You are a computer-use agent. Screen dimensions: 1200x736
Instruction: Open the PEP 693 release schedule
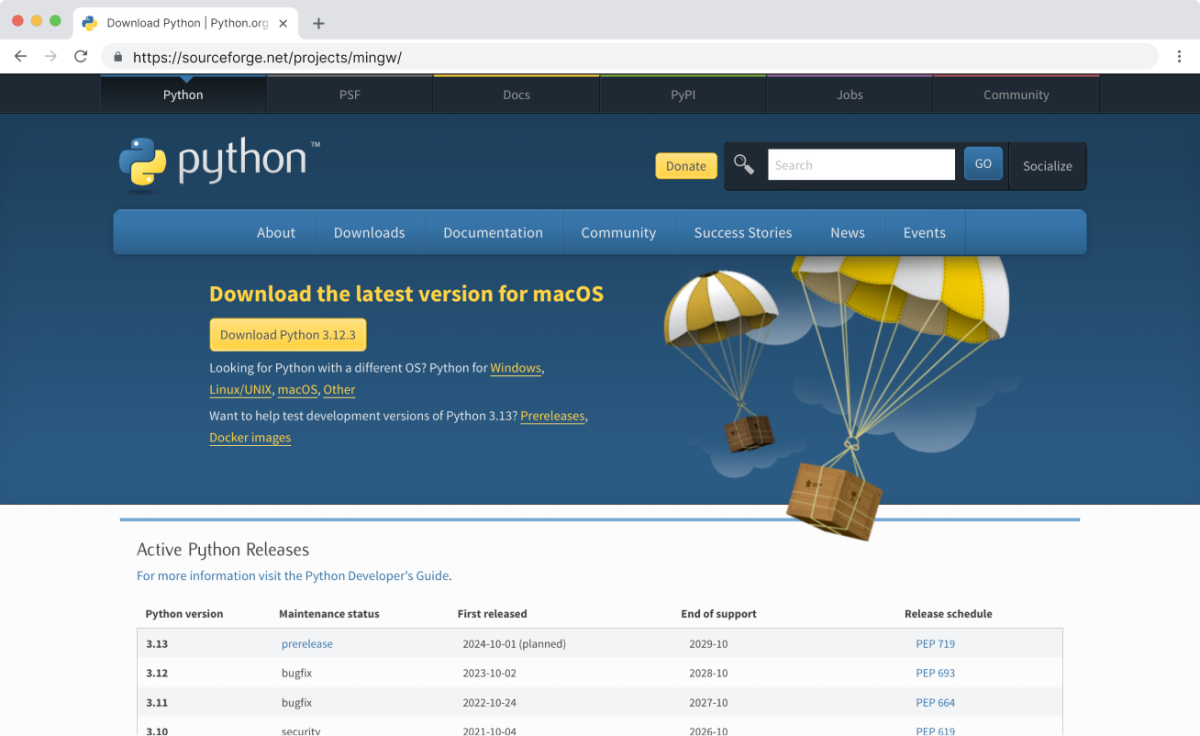coord(935,673)
